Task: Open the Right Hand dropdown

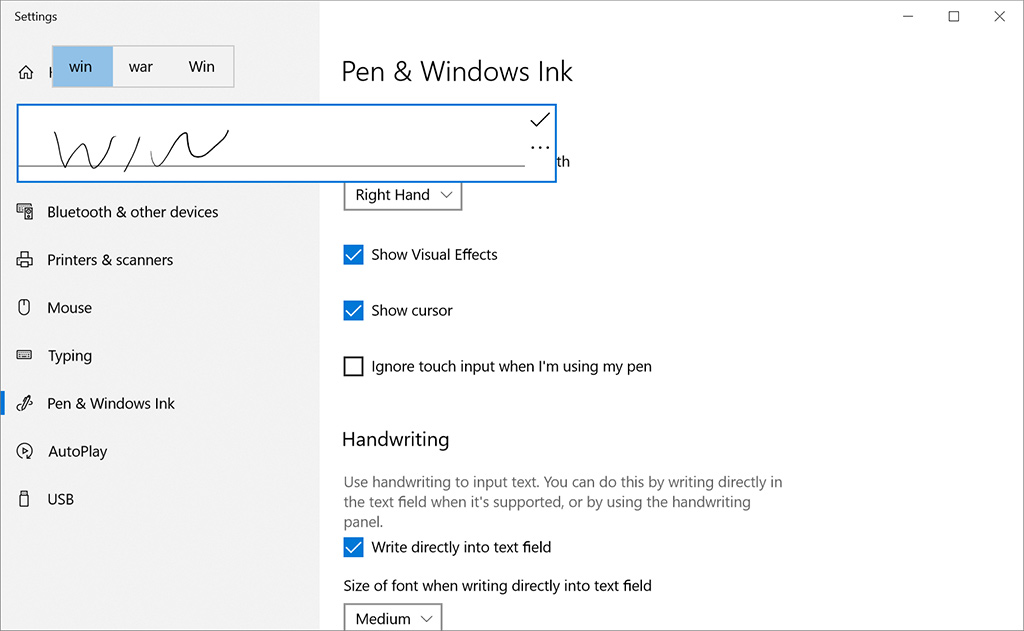Action: tap(403, 195)
